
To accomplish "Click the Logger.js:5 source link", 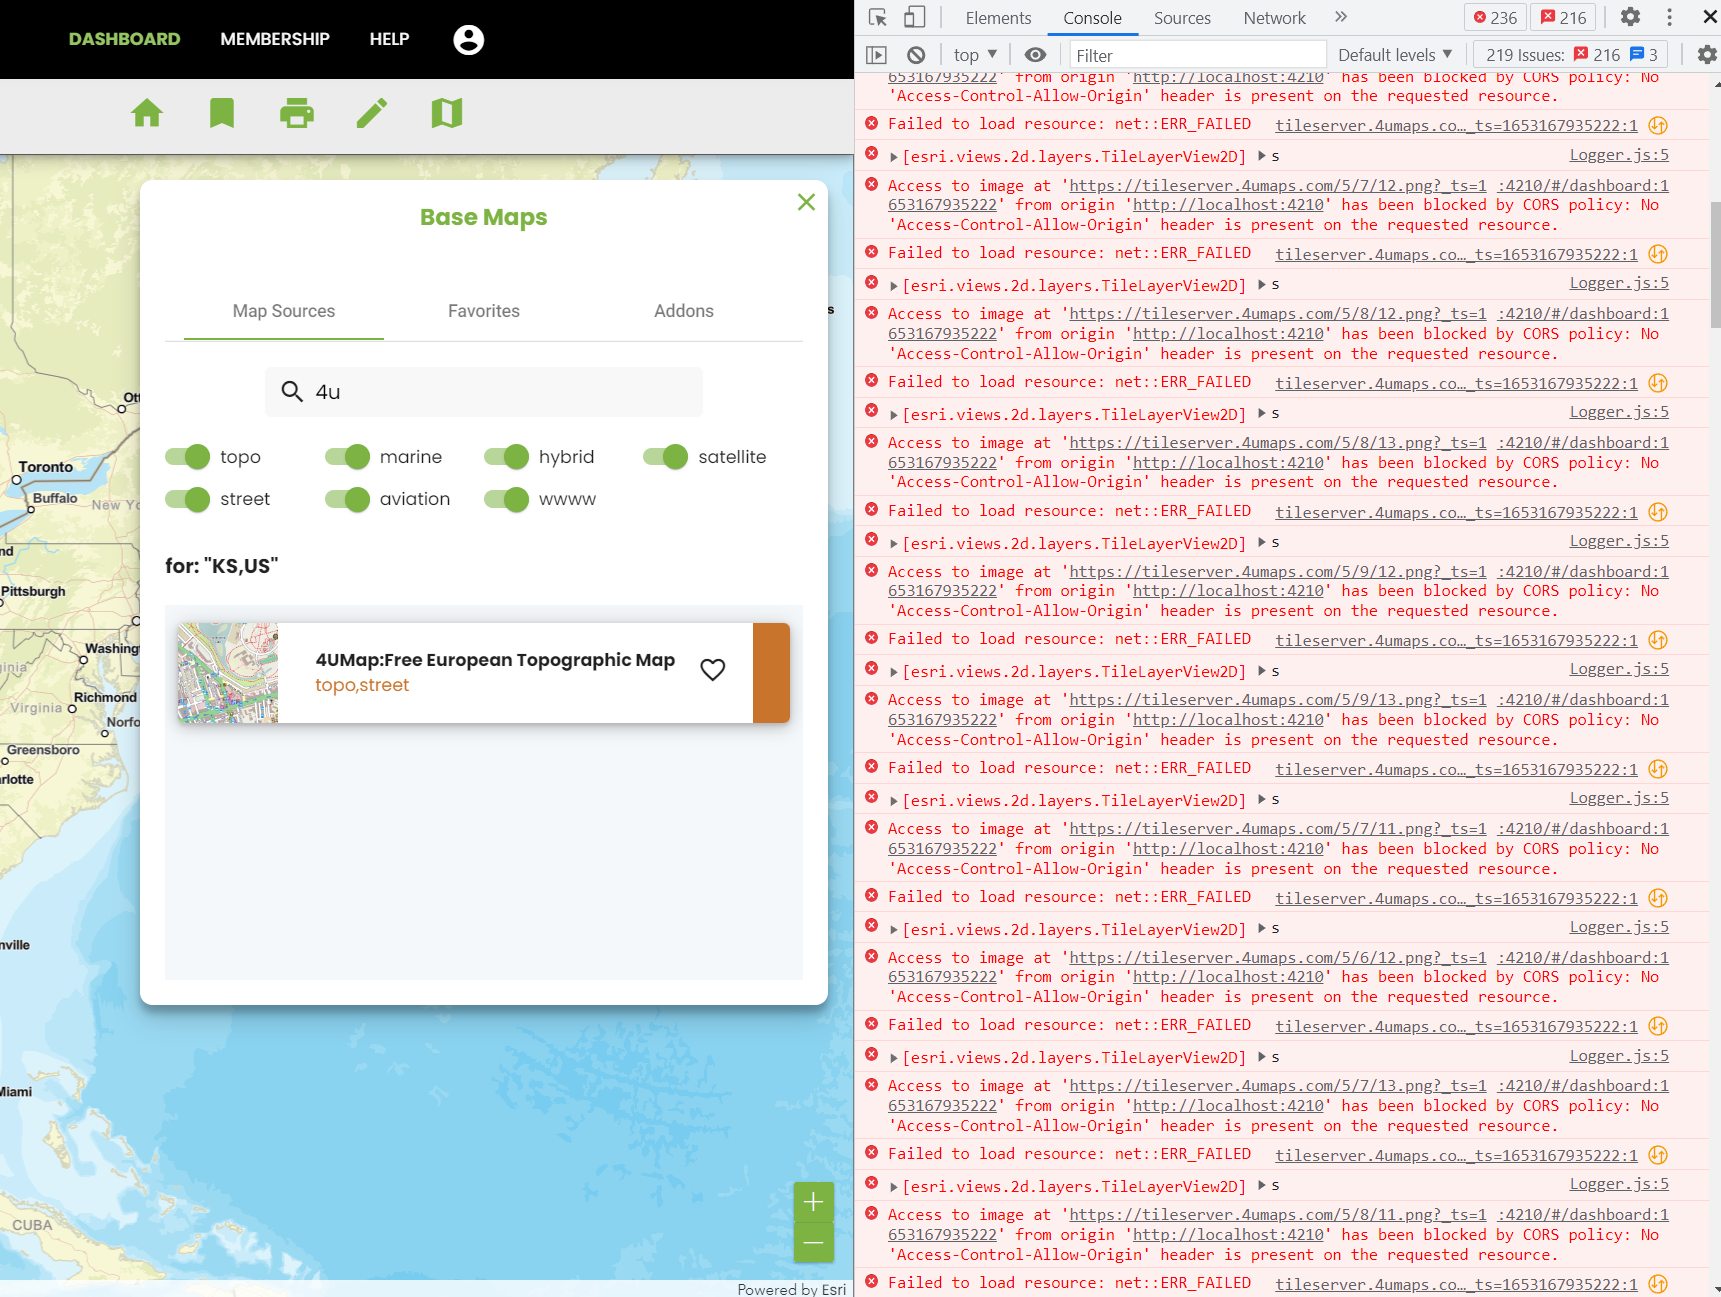I will coord(1618,155).
